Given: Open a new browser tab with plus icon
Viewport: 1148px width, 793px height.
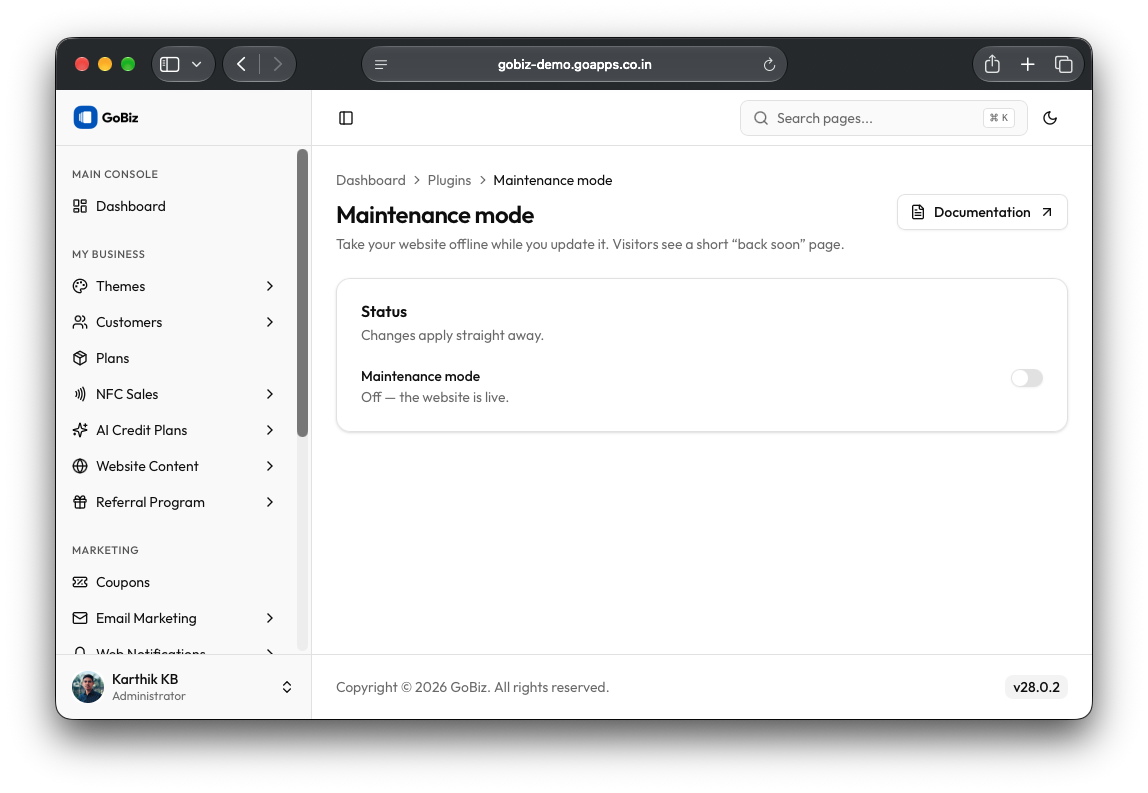Looking at the screenshot, I should (x=1028, y=64).
